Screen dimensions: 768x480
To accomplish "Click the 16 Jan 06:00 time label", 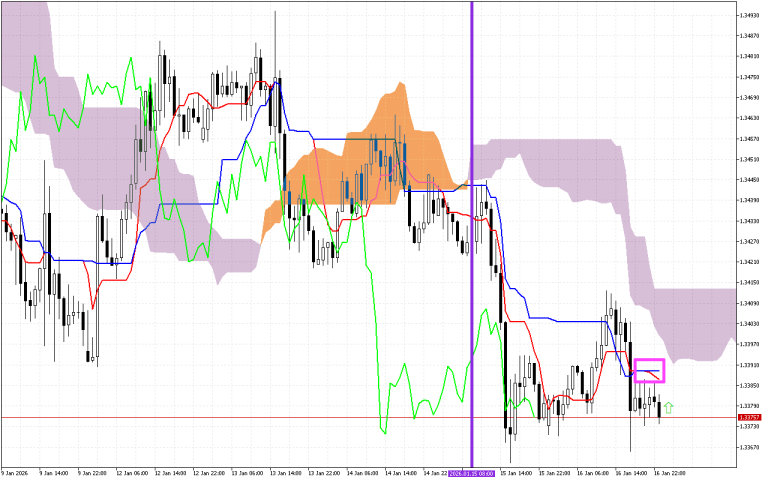I will tap(593, 474).
